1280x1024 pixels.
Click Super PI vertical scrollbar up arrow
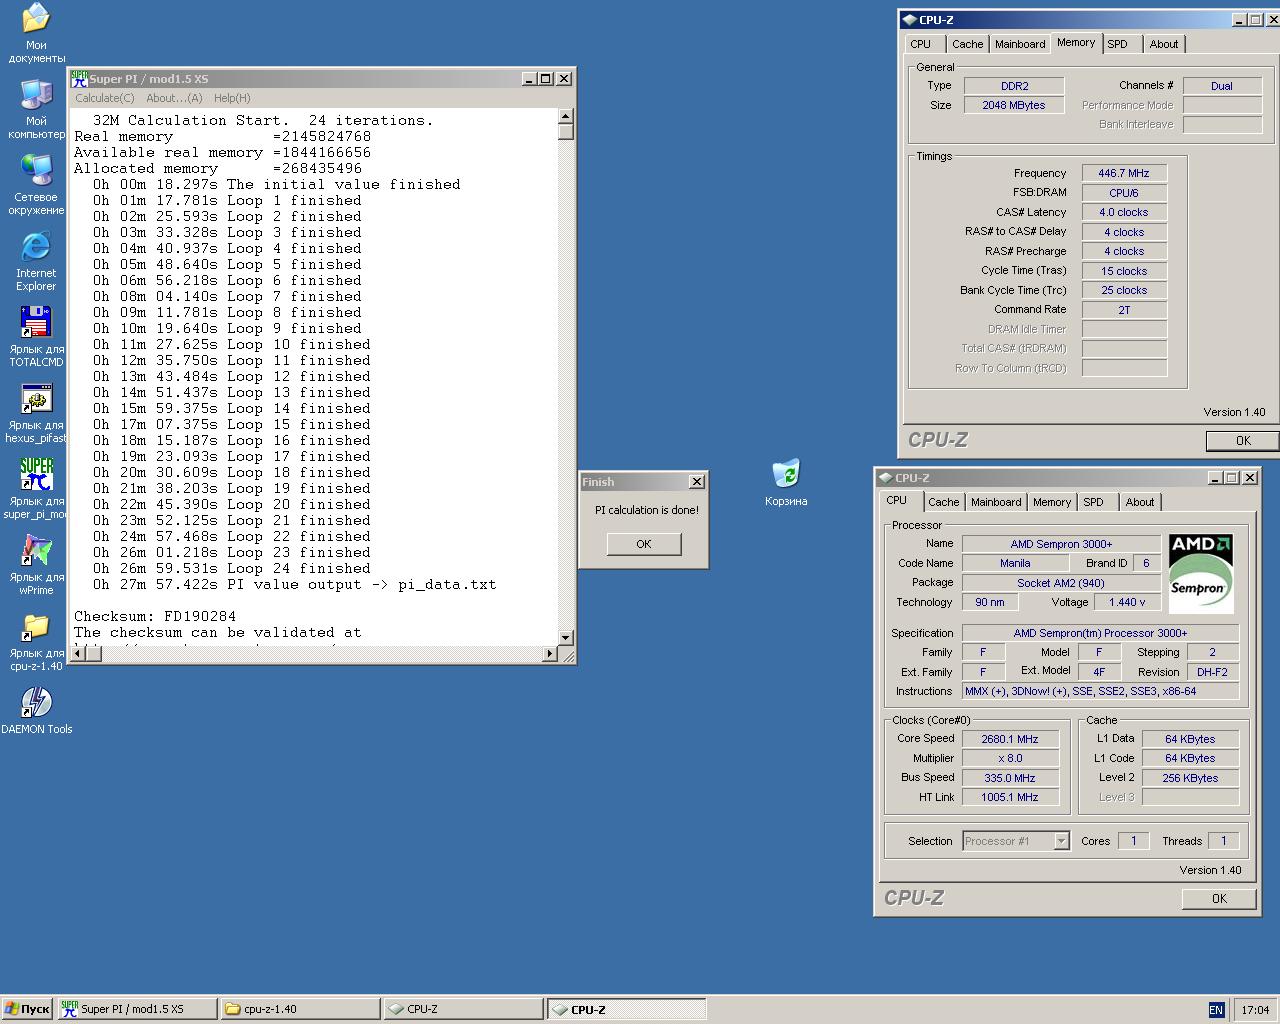[566, 116]
